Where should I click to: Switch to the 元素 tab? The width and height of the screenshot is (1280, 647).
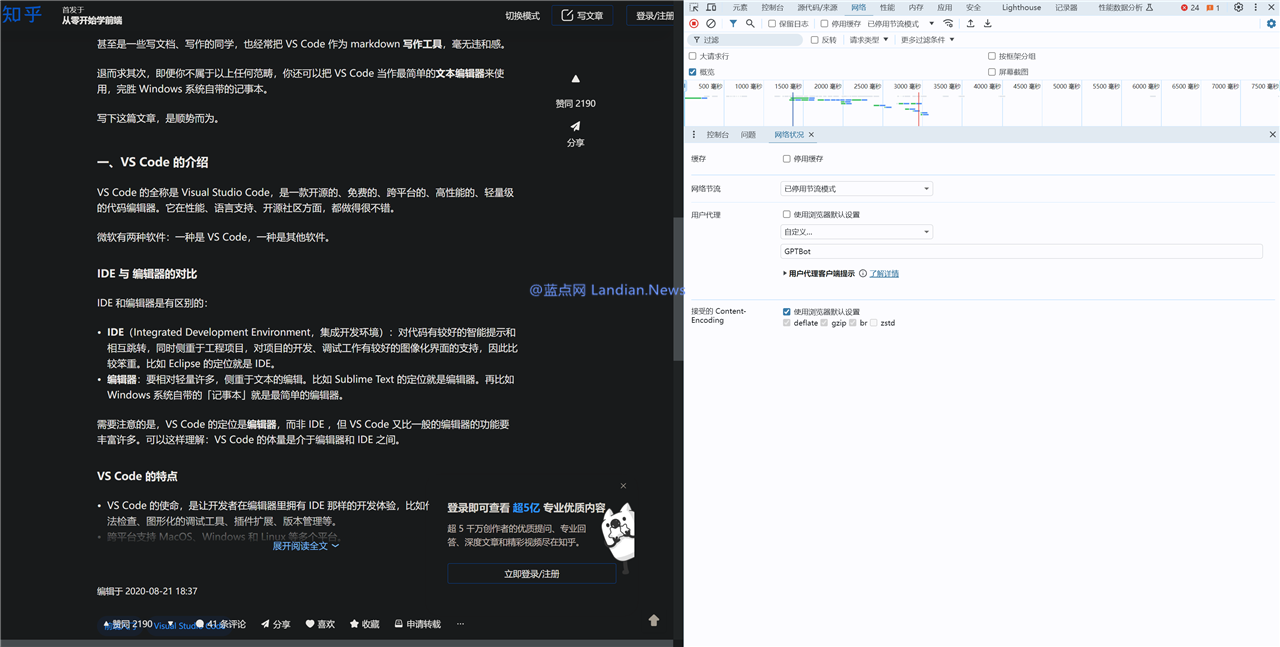coord(740,7)
